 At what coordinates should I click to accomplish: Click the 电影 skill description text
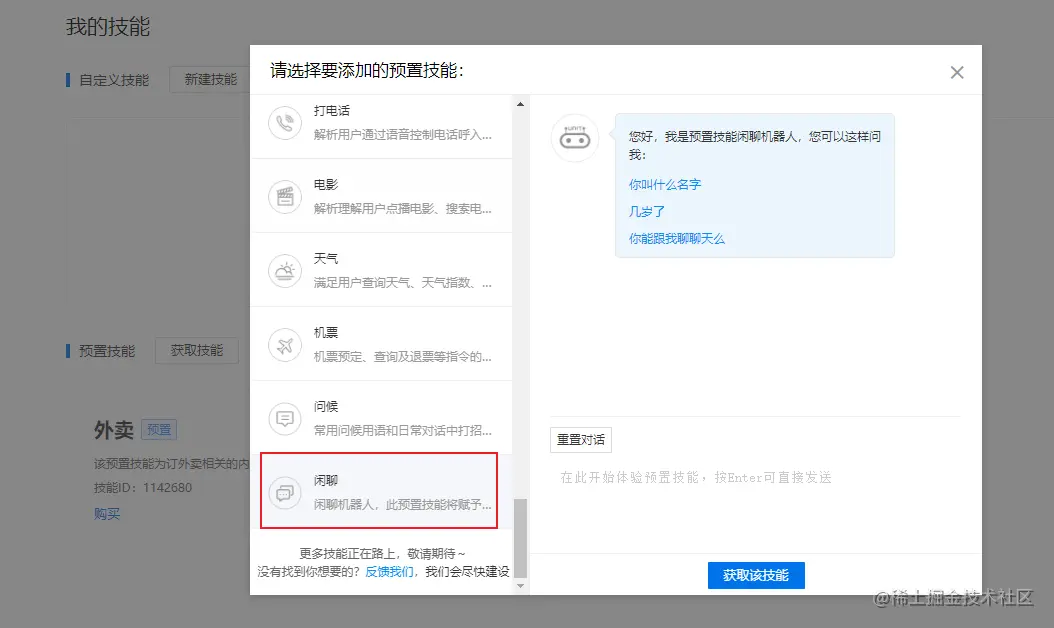(403, 208)
